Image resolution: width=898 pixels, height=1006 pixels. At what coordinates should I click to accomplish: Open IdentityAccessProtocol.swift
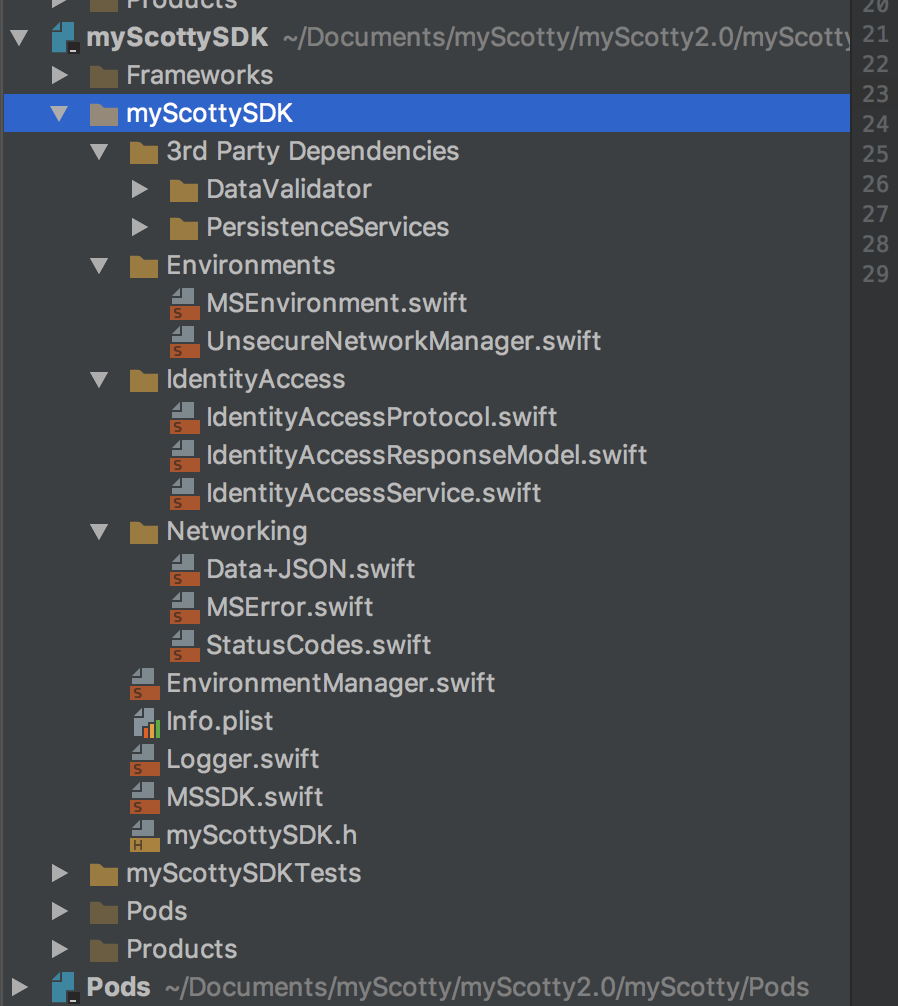coord(382,418)
